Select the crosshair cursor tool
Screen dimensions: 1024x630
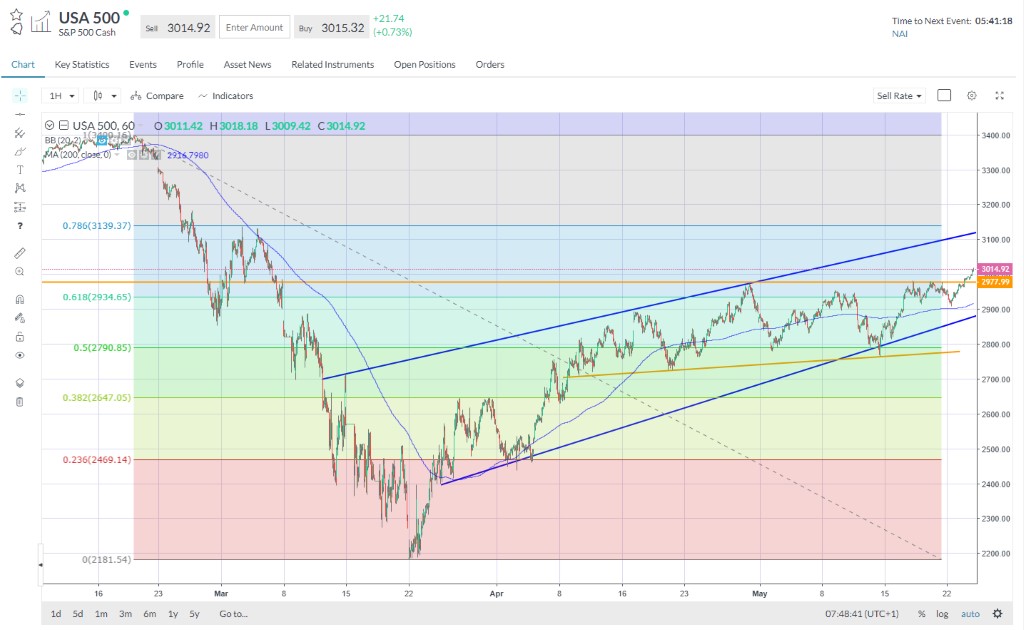(x=20, y=96)
